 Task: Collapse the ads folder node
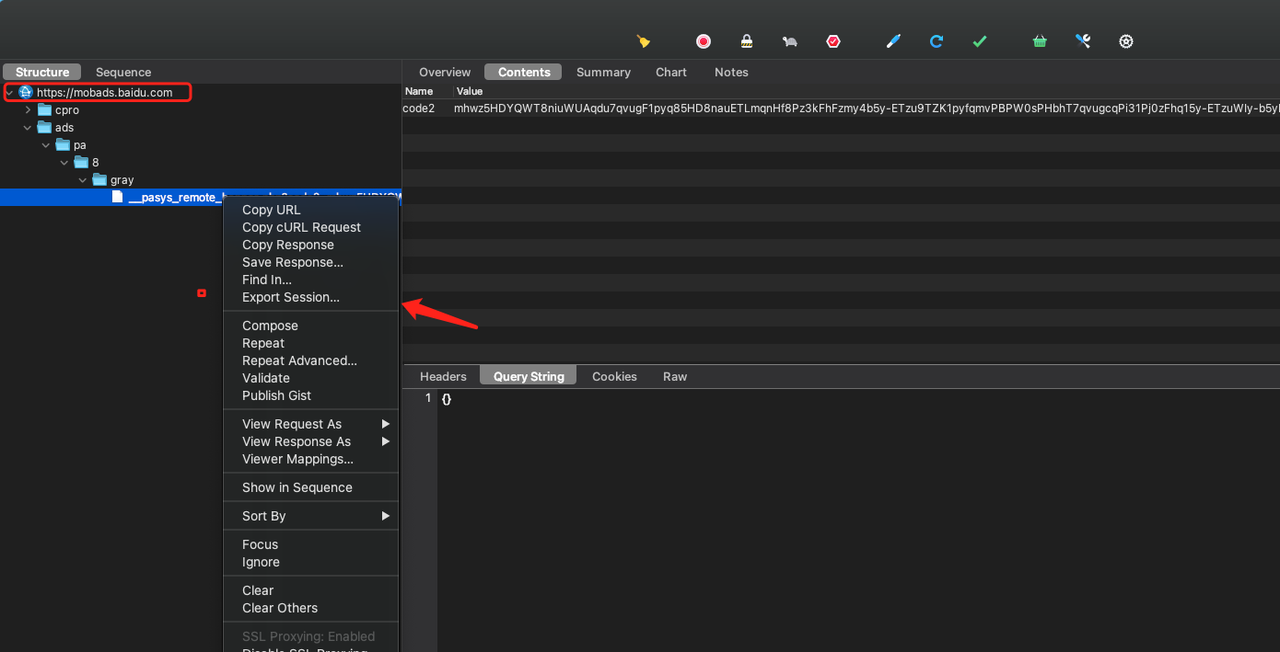pyautogui.click(x=29, y=127)
